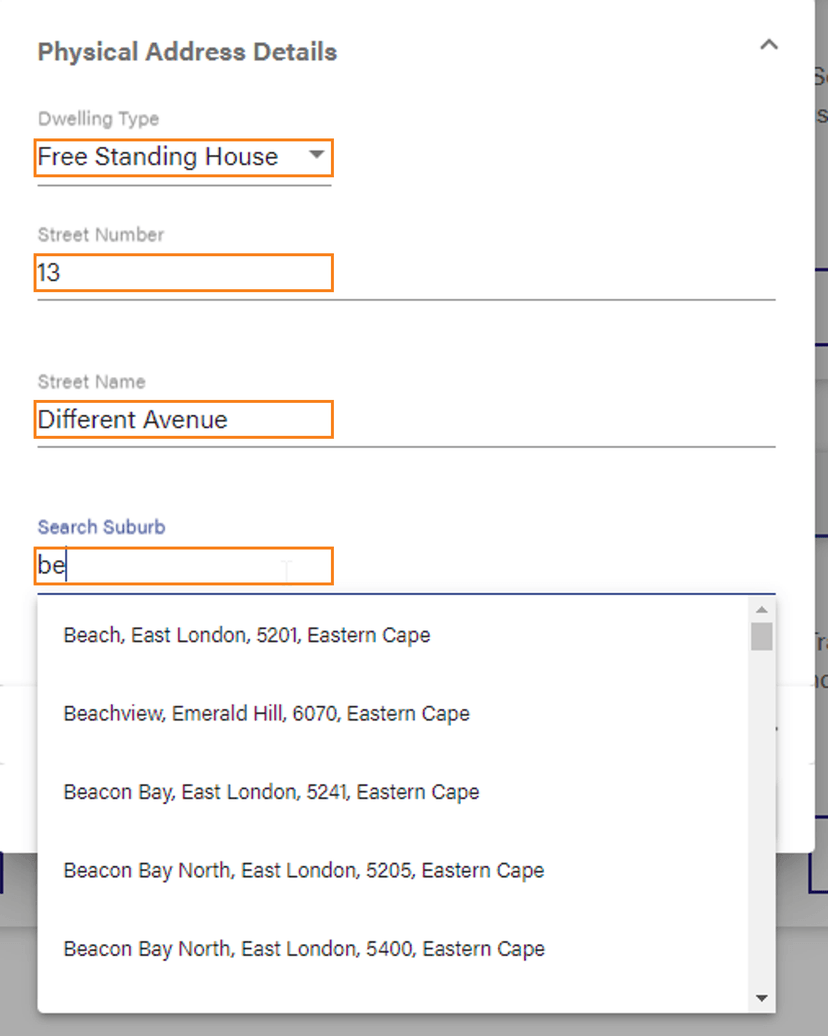The width and height of the screenshot is (828, 1036).
Task: Select Beacon Bay North with postal code 5400
Action: [x=303, y=948]
